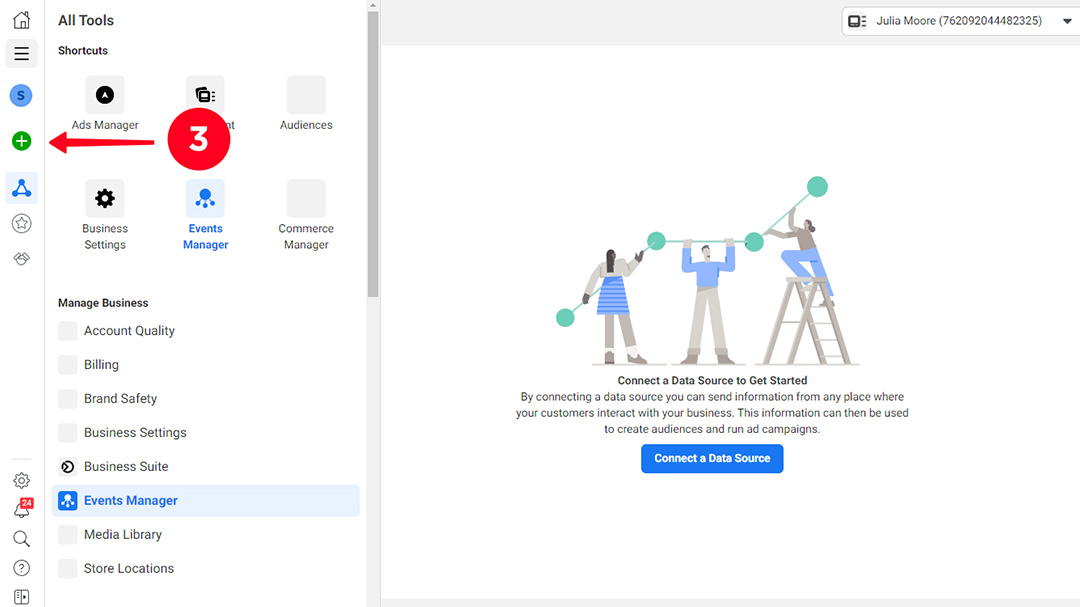Click the search magnifier icon
Screen dimensions: 1080x607
pos(21,538)
